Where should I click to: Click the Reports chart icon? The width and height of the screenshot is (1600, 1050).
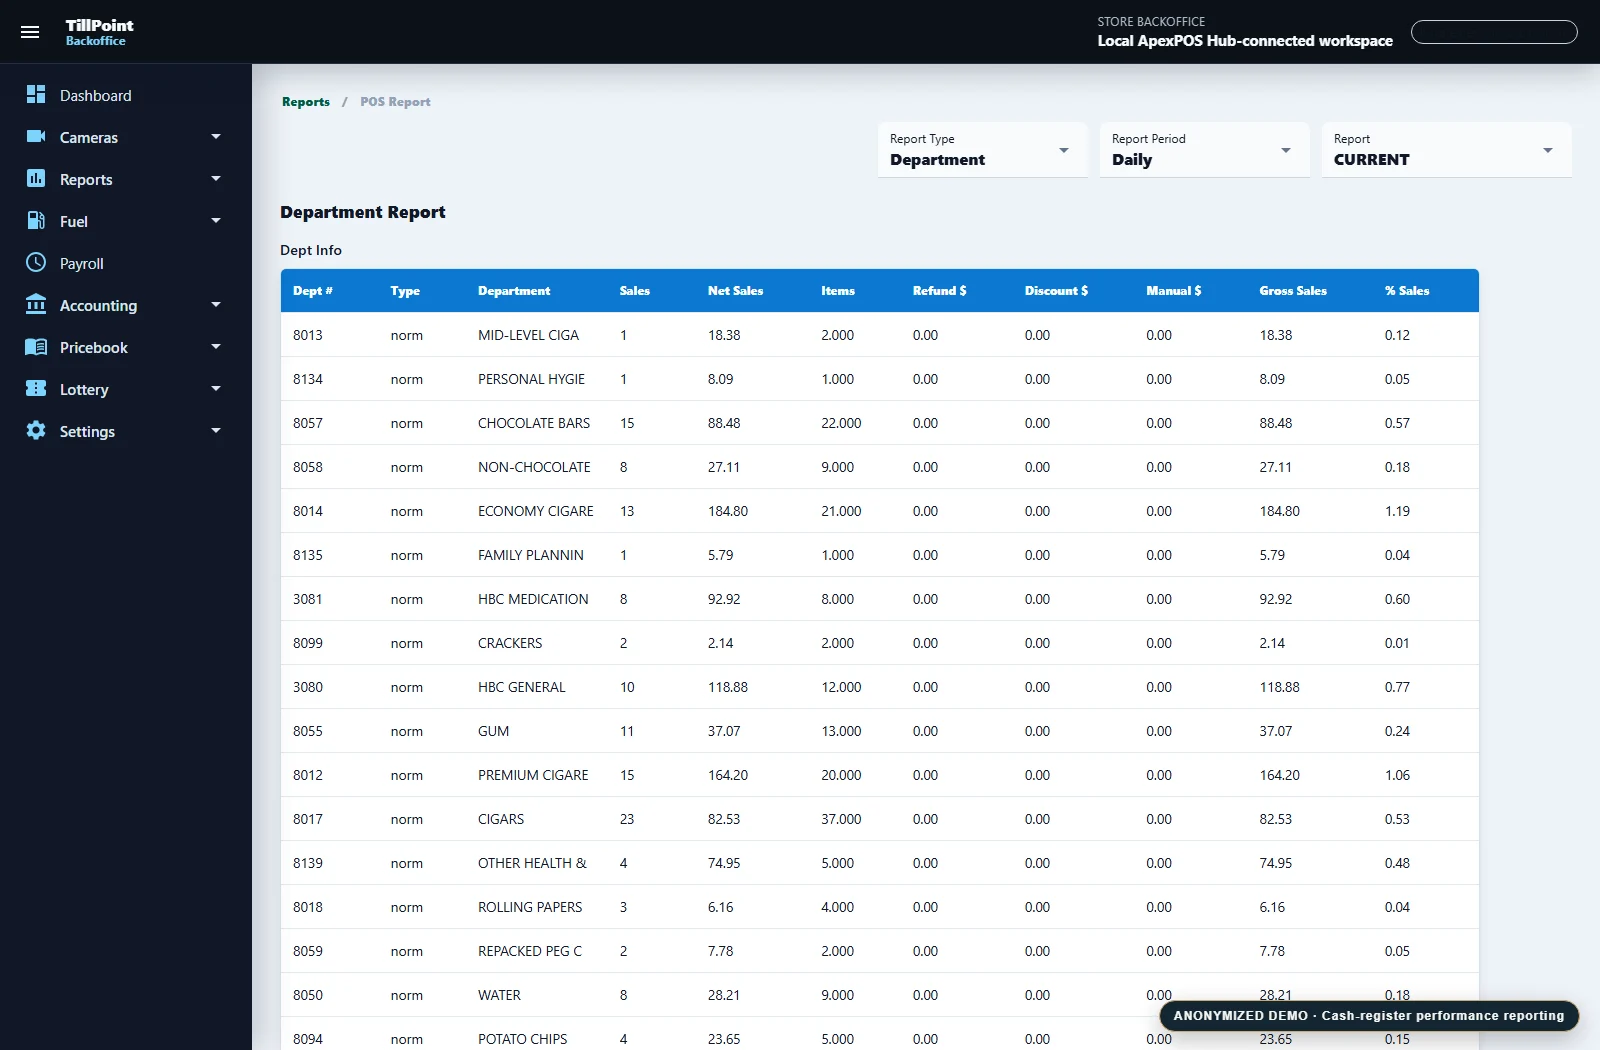(36, 178)
